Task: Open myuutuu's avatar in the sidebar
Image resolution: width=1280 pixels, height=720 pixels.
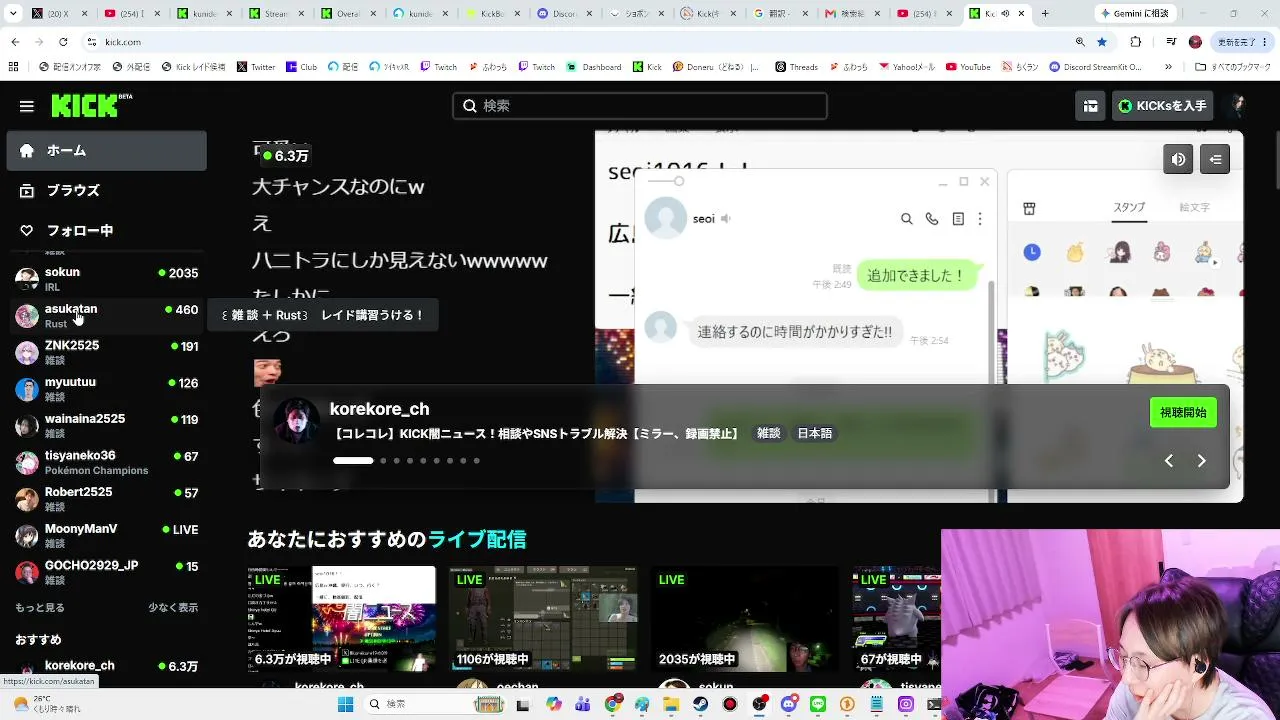Action: (27, 389)
